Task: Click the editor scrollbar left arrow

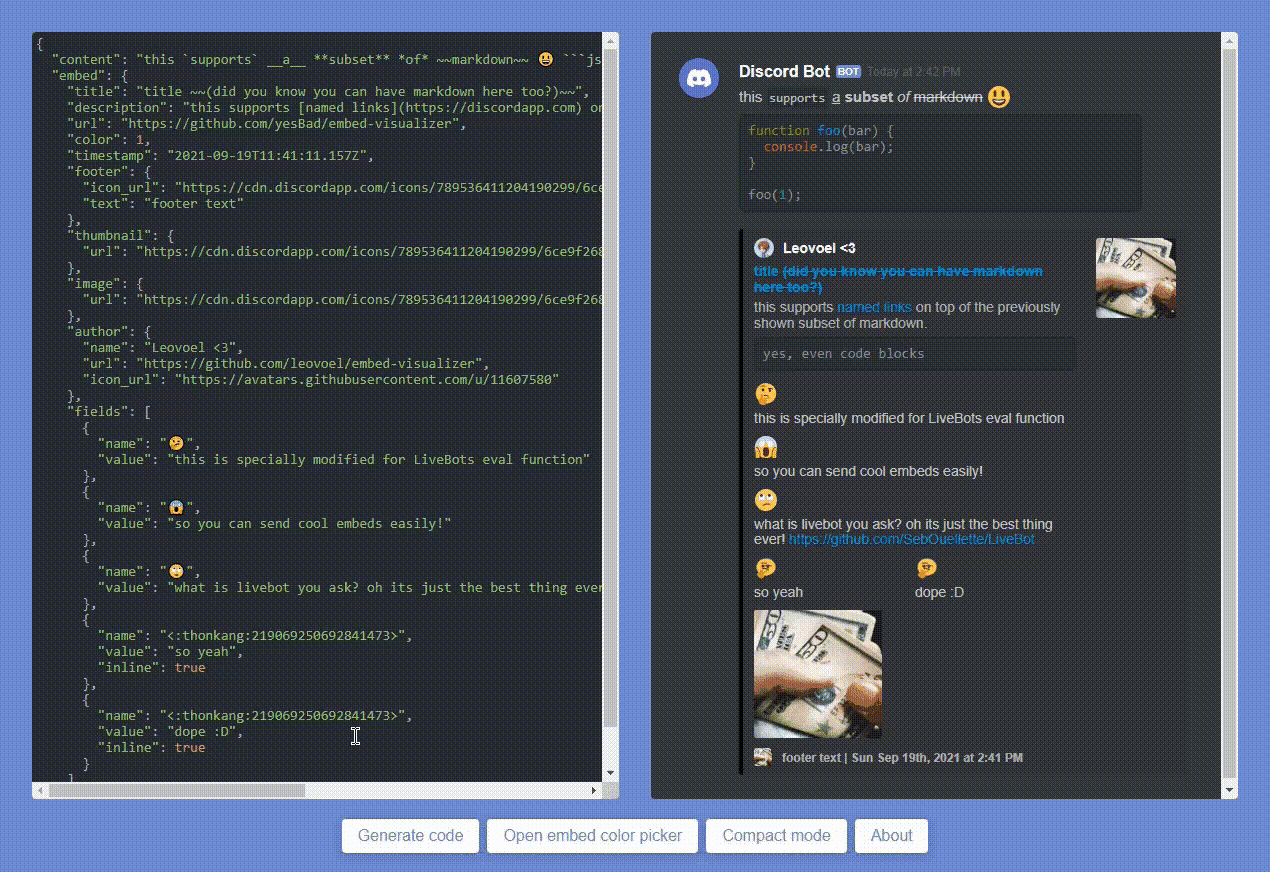Action: (40, 790)
